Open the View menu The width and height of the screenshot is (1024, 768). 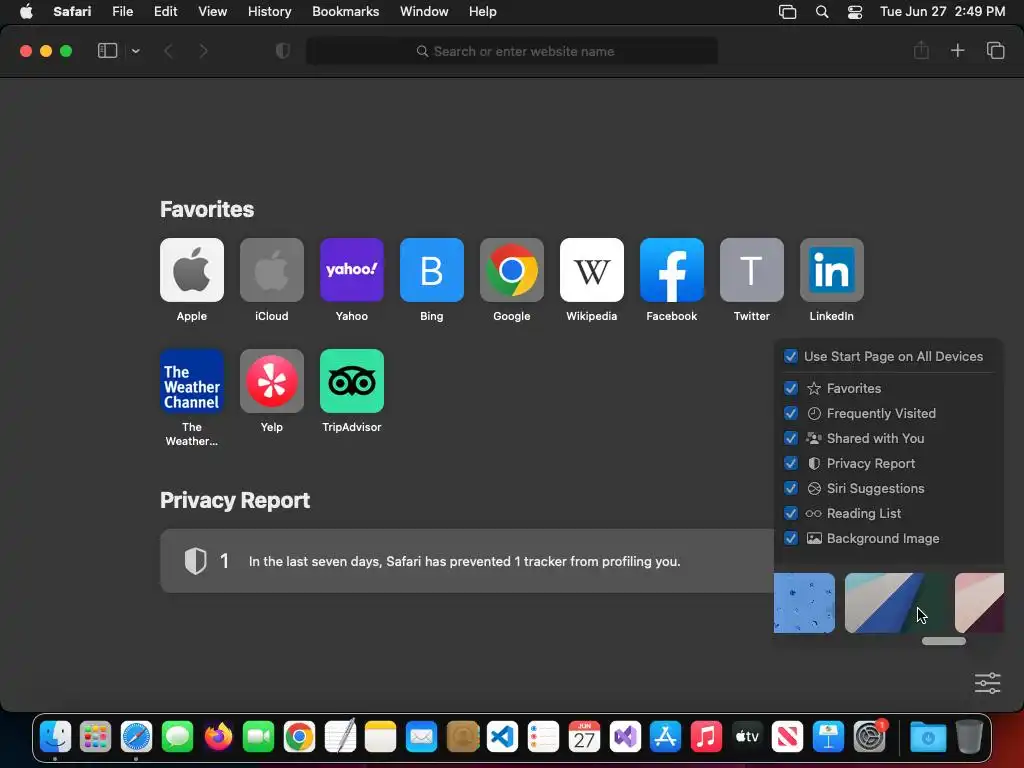click(x=212, y=12)
